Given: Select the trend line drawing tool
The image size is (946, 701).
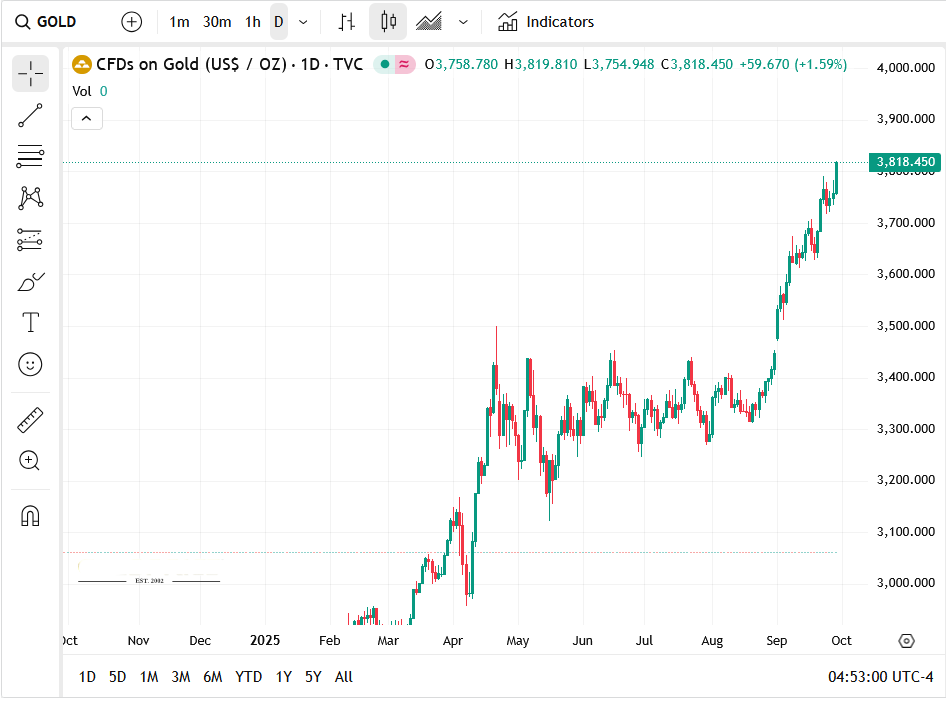Looking at the screenshot, I should click(x=30, y=115).
